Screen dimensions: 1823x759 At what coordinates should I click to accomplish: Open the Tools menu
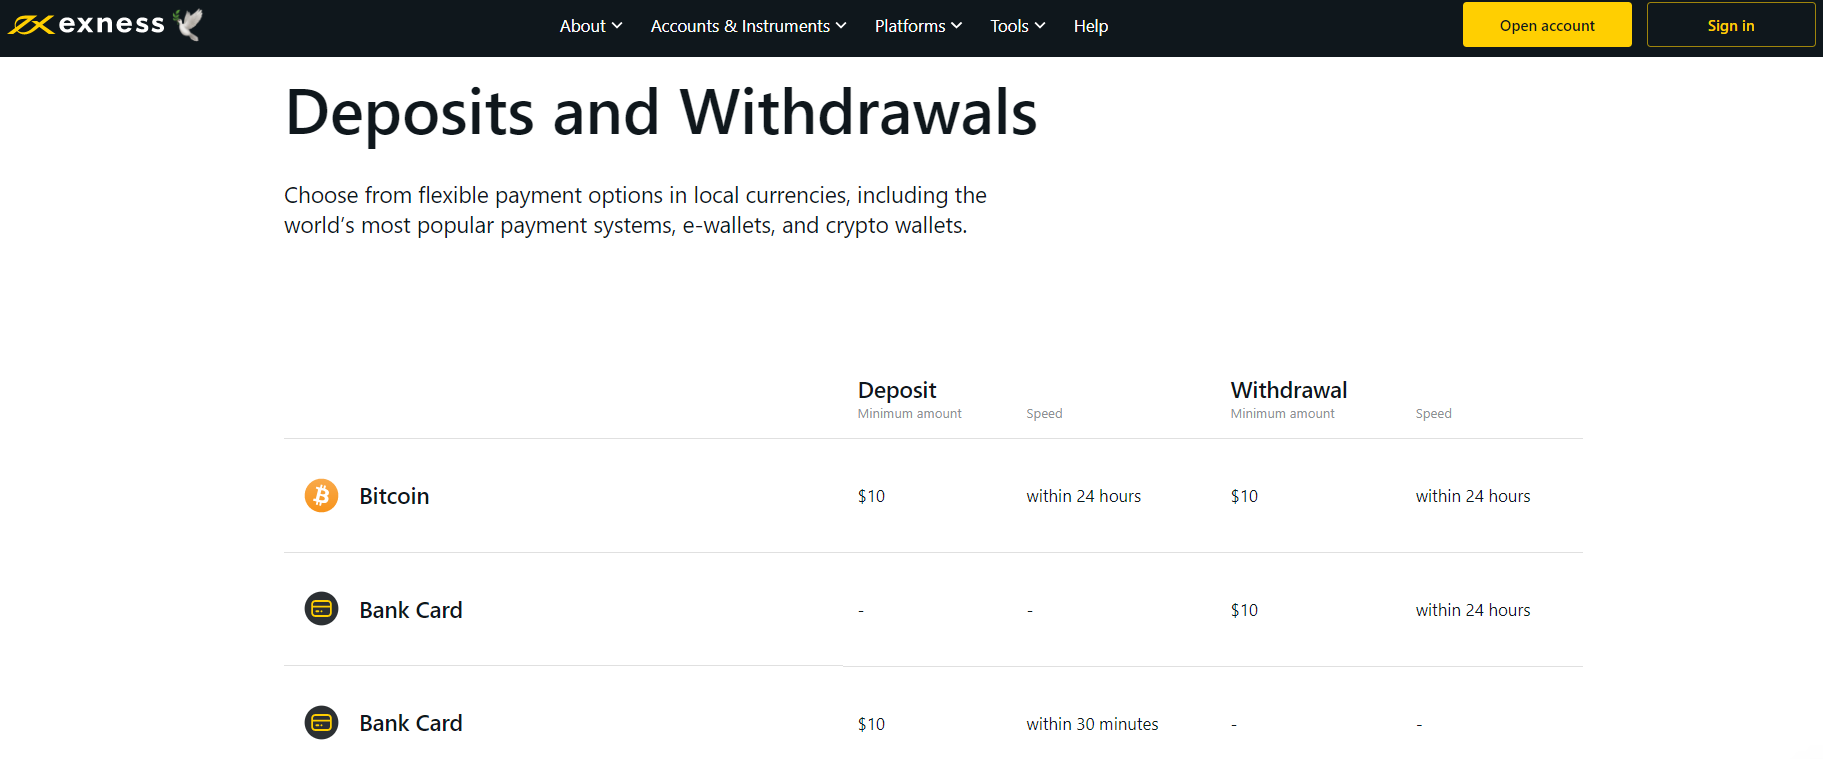pos(1018,26)
